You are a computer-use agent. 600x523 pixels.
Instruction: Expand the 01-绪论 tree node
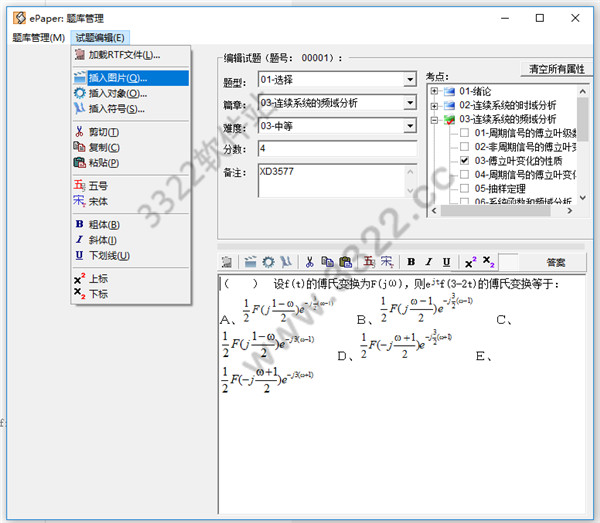coord(434,91)
